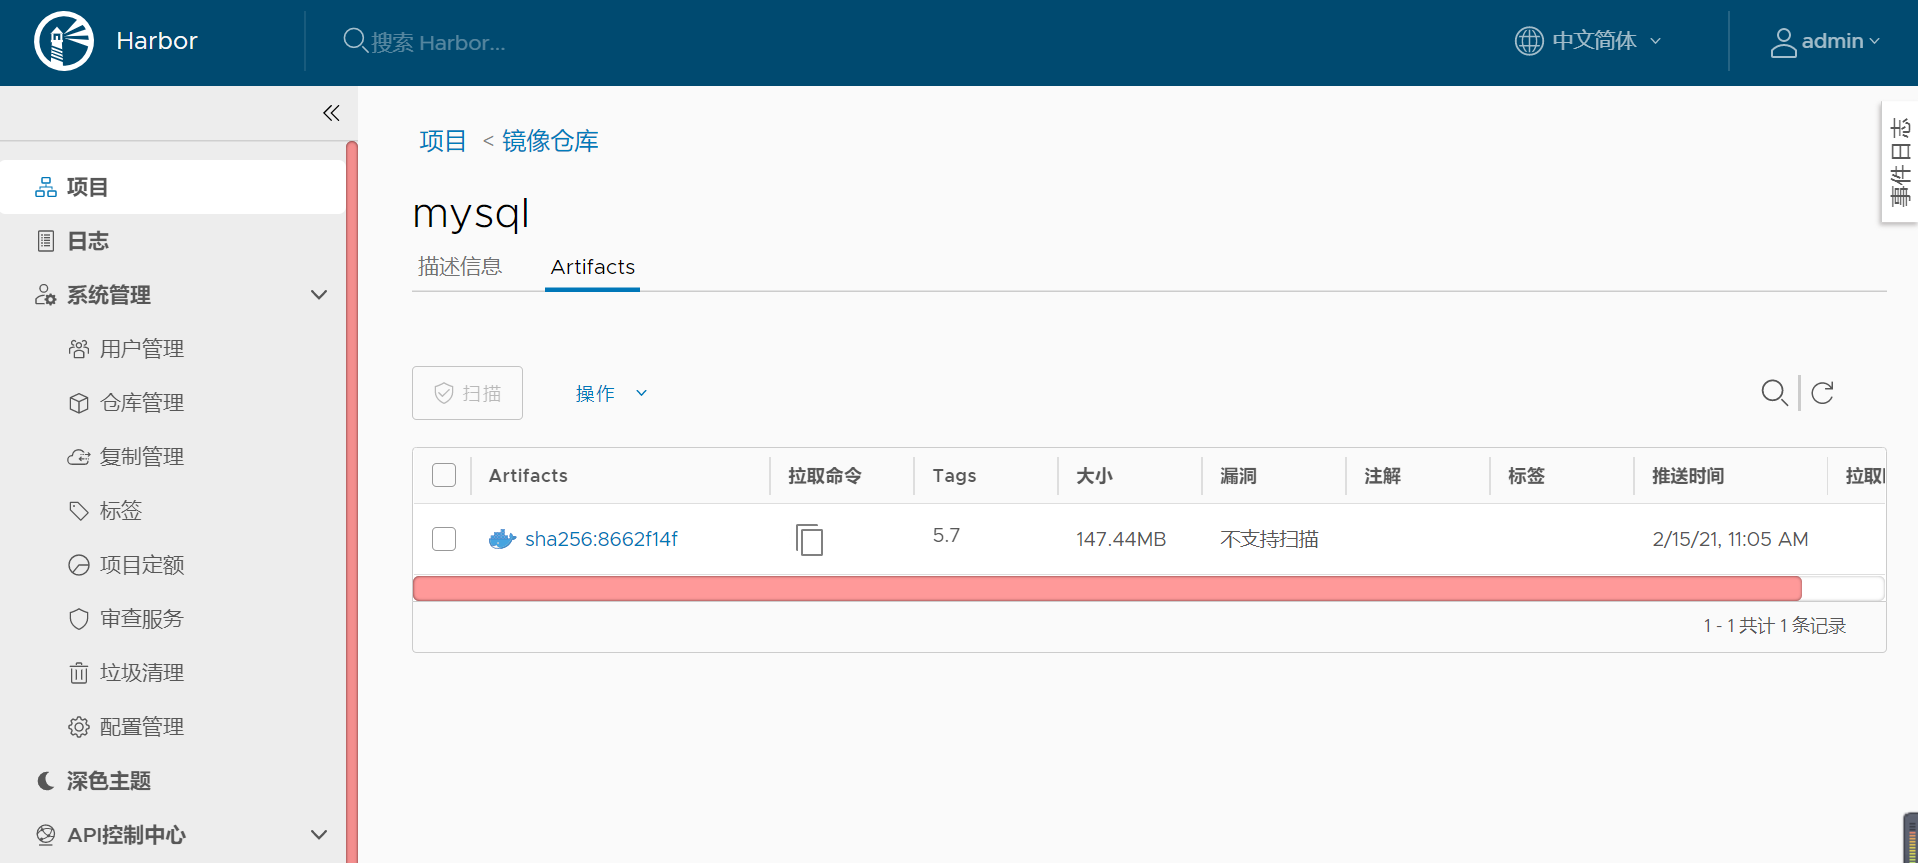Screen dimensions: 1918x863
Task: Click the 扫描 scan button
Action: point(467,393)
